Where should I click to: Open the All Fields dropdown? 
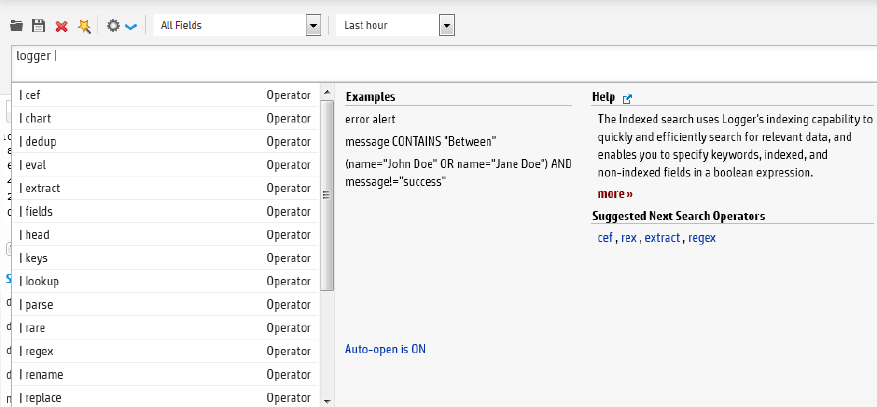[x=313, y=25]
